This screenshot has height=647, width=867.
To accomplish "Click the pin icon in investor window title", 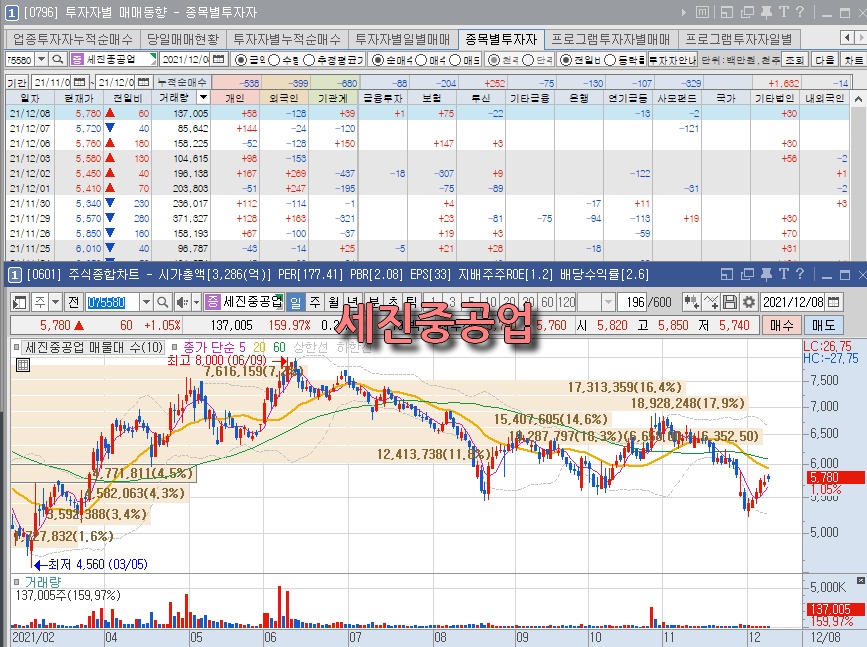I will pos(766,12).
